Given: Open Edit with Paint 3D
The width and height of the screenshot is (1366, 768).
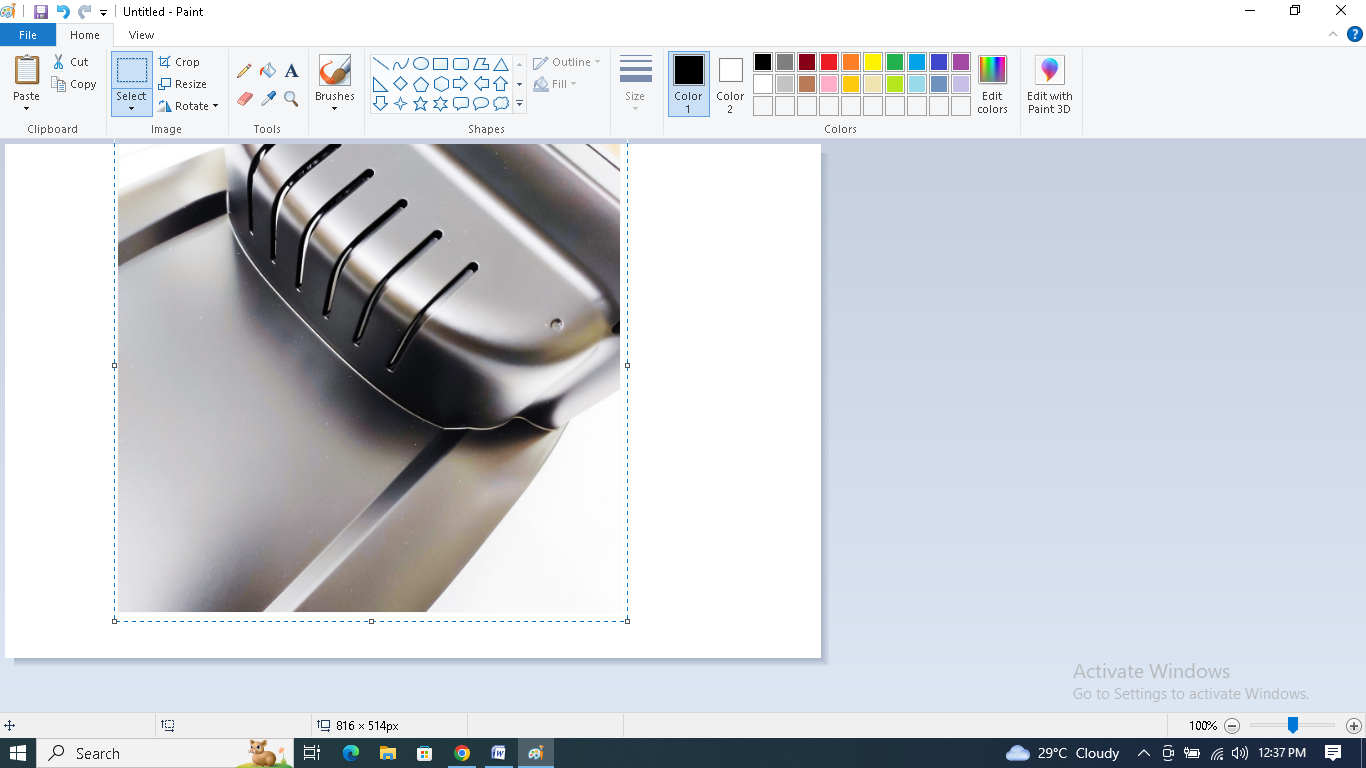Looking at the screenshot, I should click(x=1049, y=85).
